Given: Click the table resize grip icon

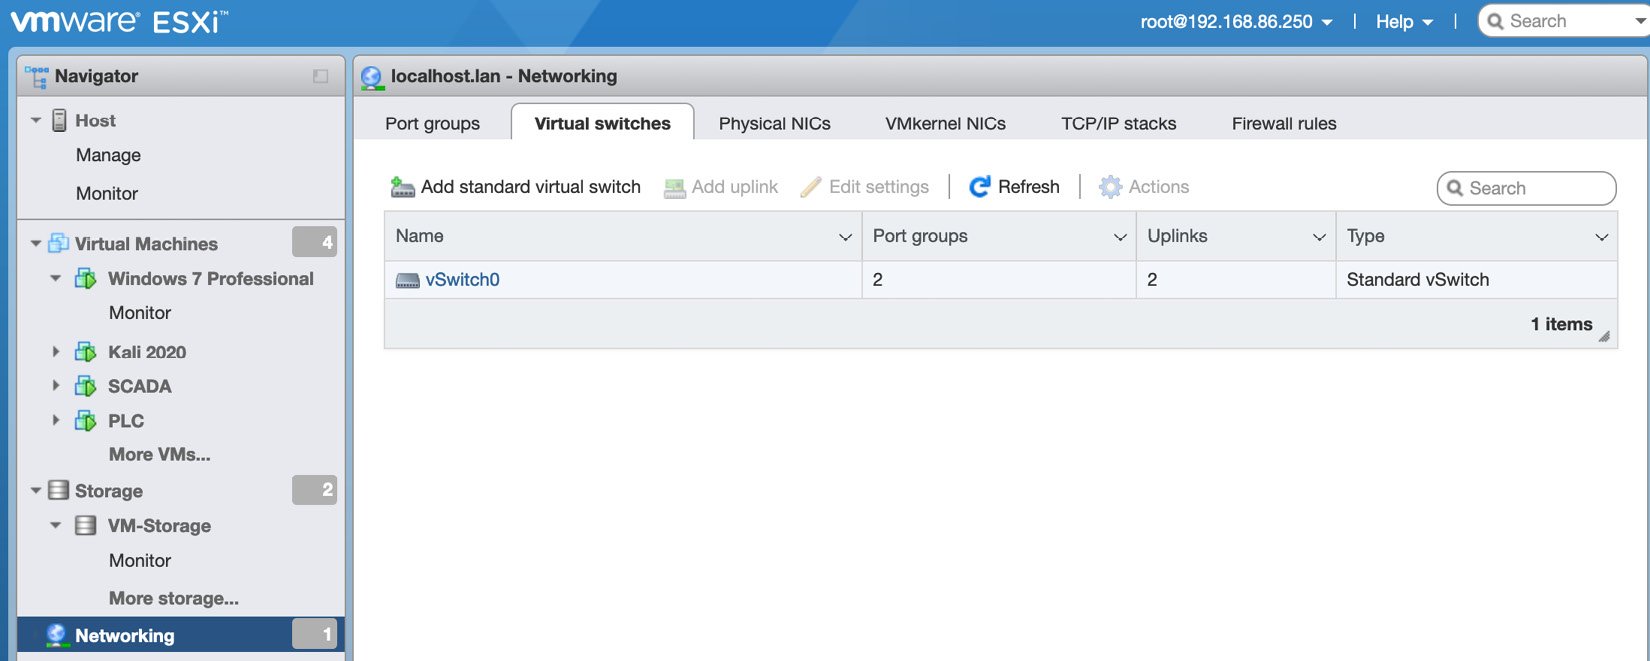Looking at the screenshot, I should [x=1604, y=337].
